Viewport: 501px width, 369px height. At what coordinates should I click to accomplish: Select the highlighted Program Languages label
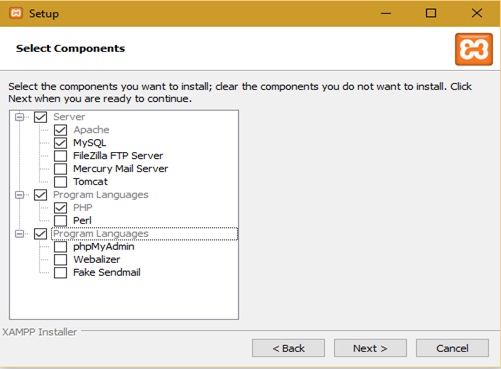pos(101,234)
